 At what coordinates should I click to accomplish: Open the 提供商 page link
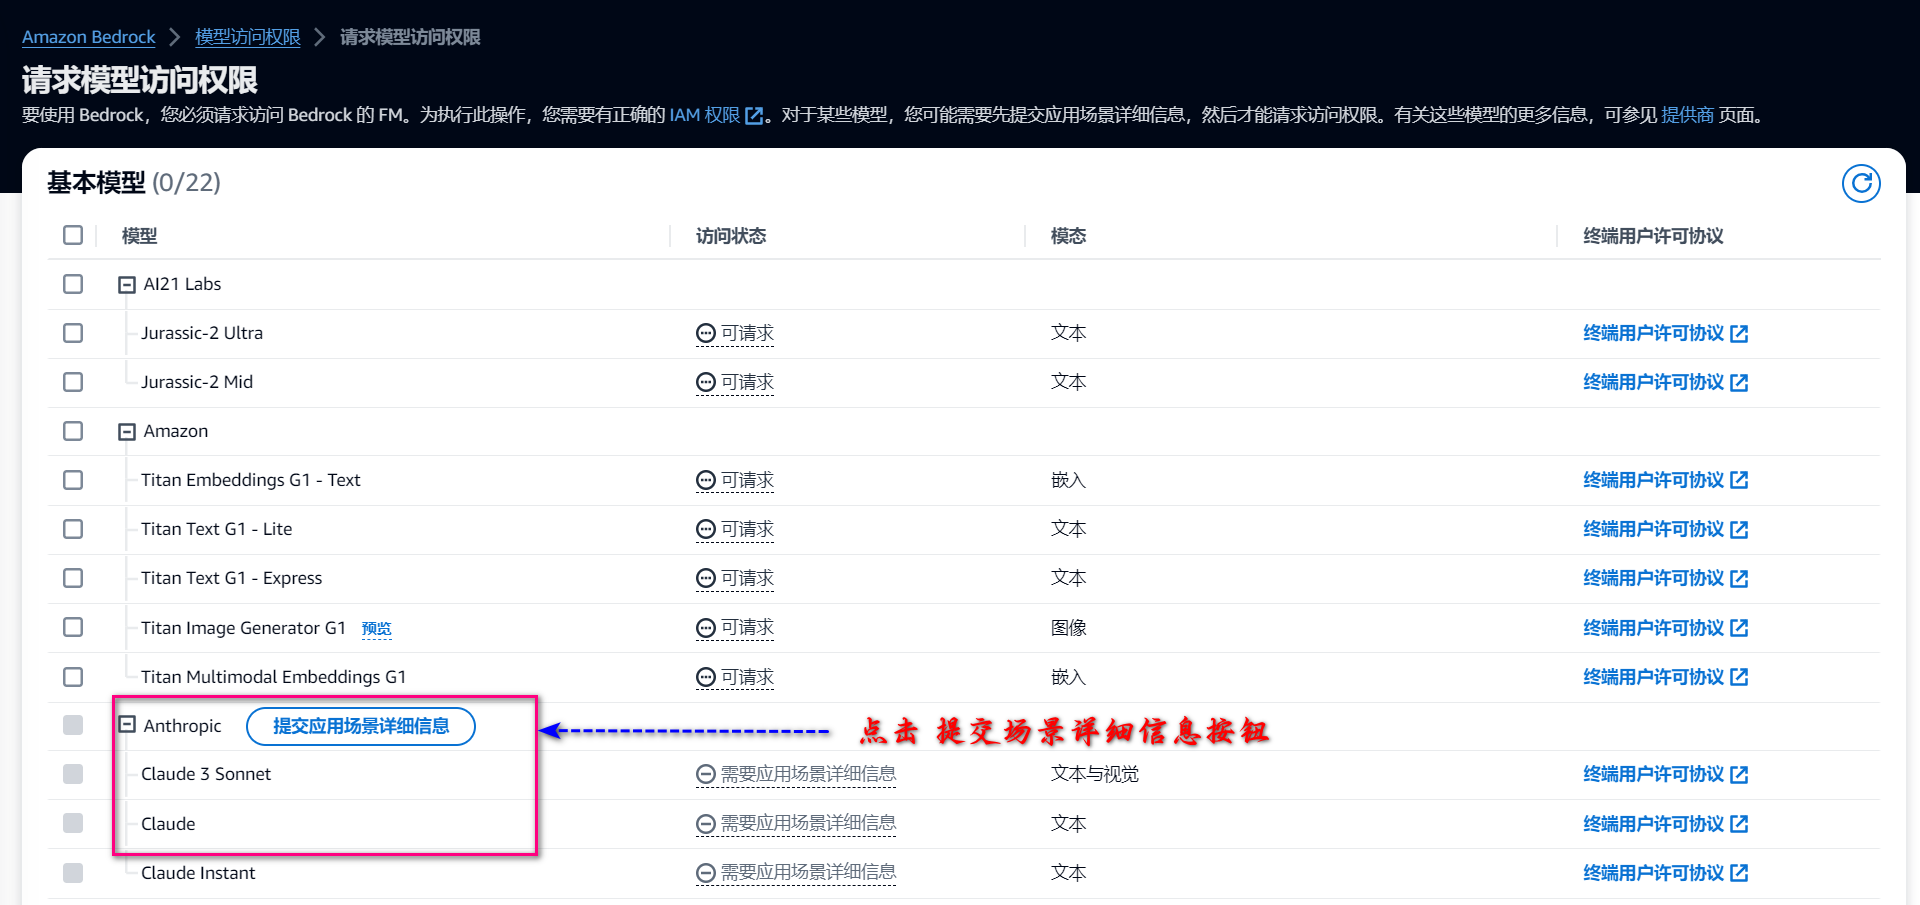1687,115
